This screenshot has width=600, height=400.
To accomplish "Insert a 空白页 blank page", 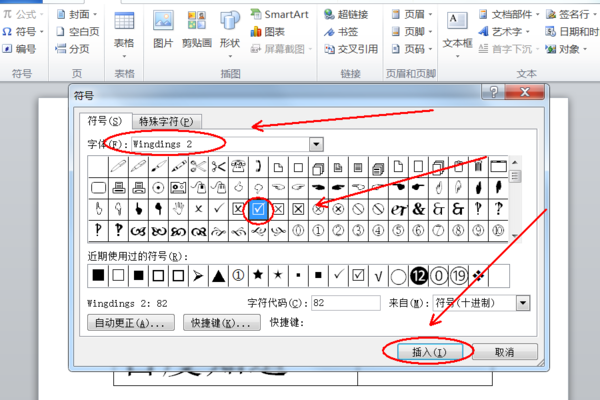I will [77, 31].
